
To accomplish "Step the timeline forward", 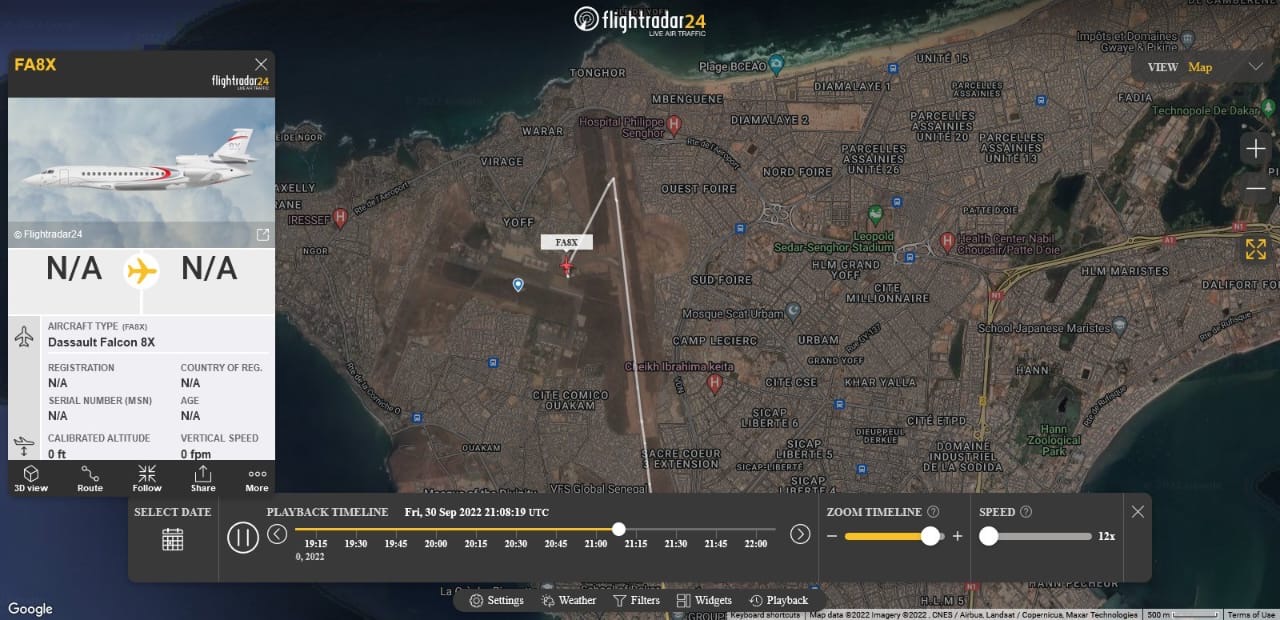I will click(800, 534).
